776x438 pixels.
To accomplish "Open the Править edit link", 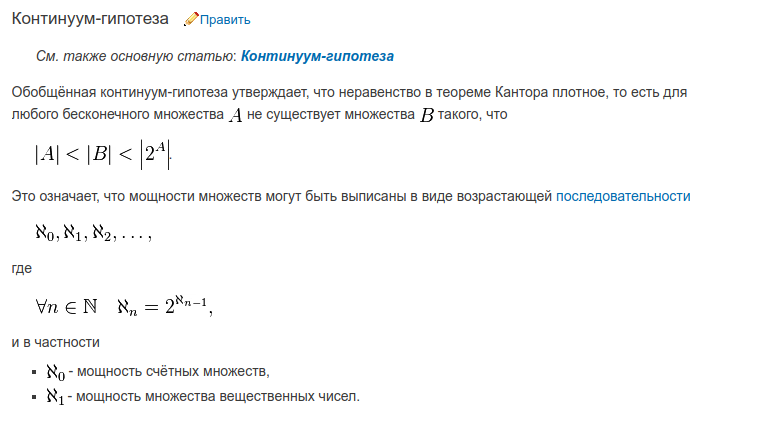I will [225, 20].
